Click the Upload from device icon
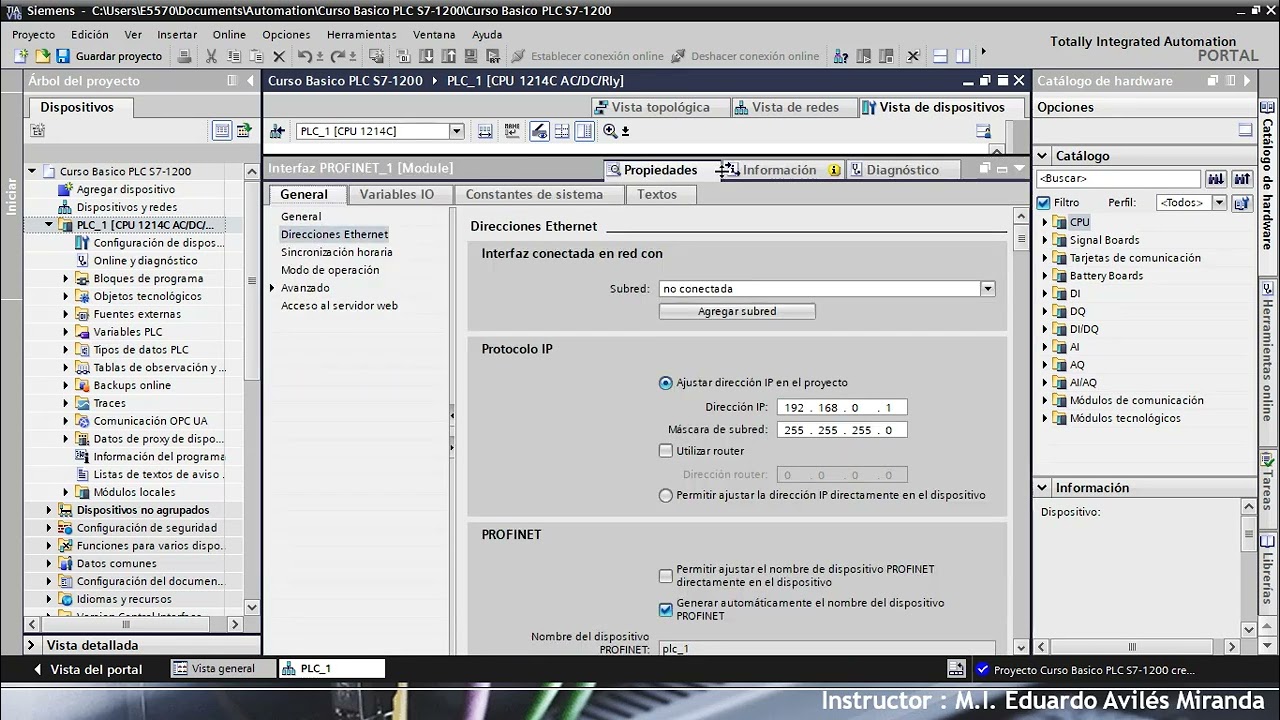1280x720 pixels. pos(449,57)
